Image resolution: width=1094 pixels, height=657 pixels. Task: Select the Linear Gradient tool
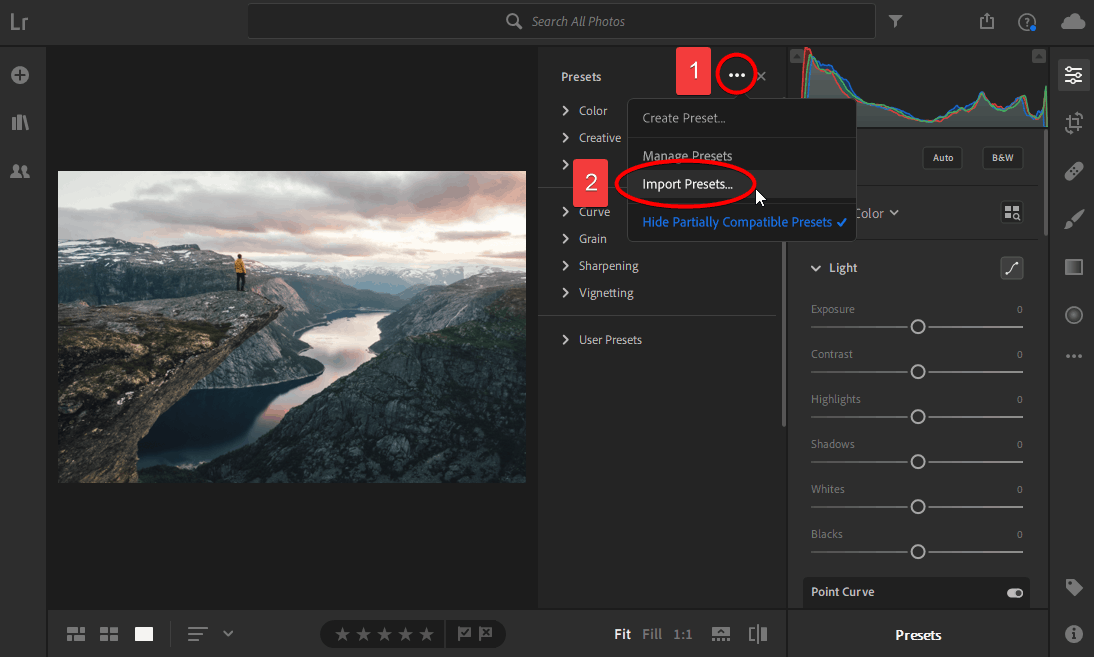(1074, 267)
